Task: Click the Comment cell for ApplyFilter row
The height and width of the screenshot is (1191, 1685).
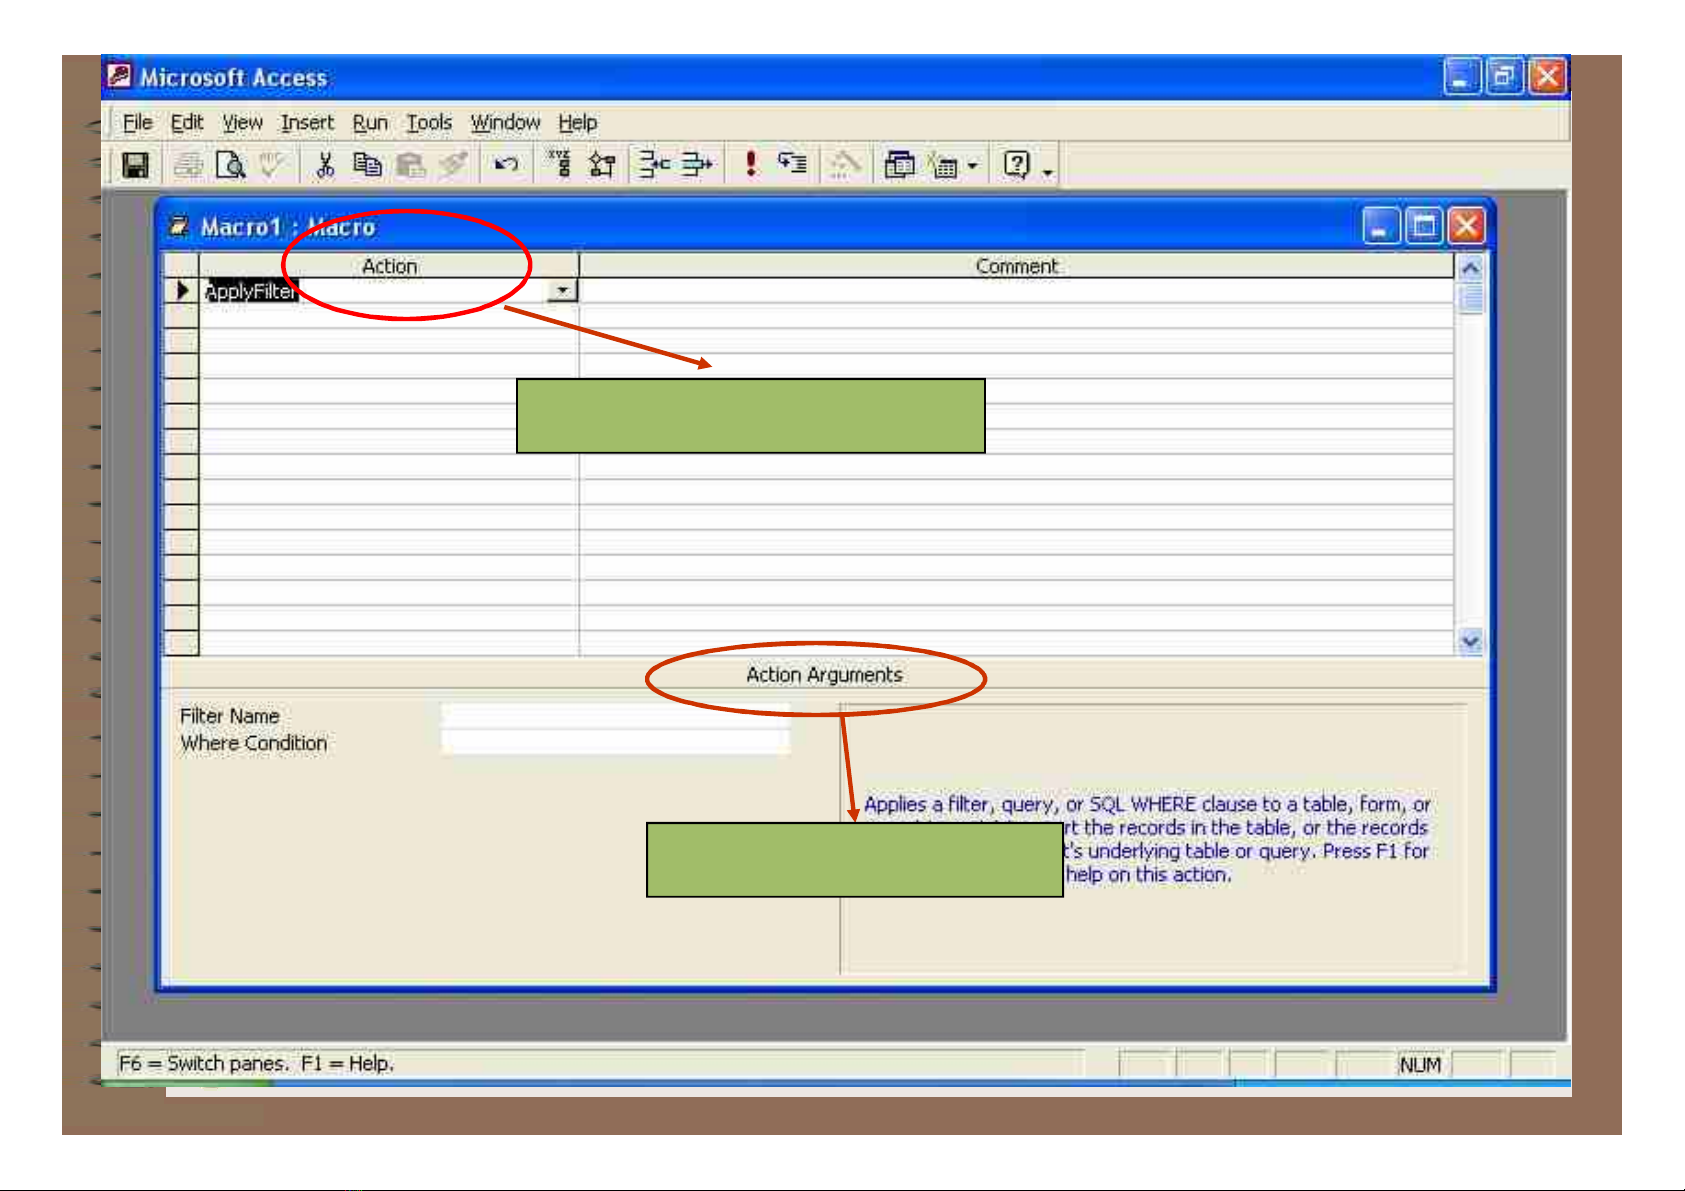Action: tap(1016, 291)
